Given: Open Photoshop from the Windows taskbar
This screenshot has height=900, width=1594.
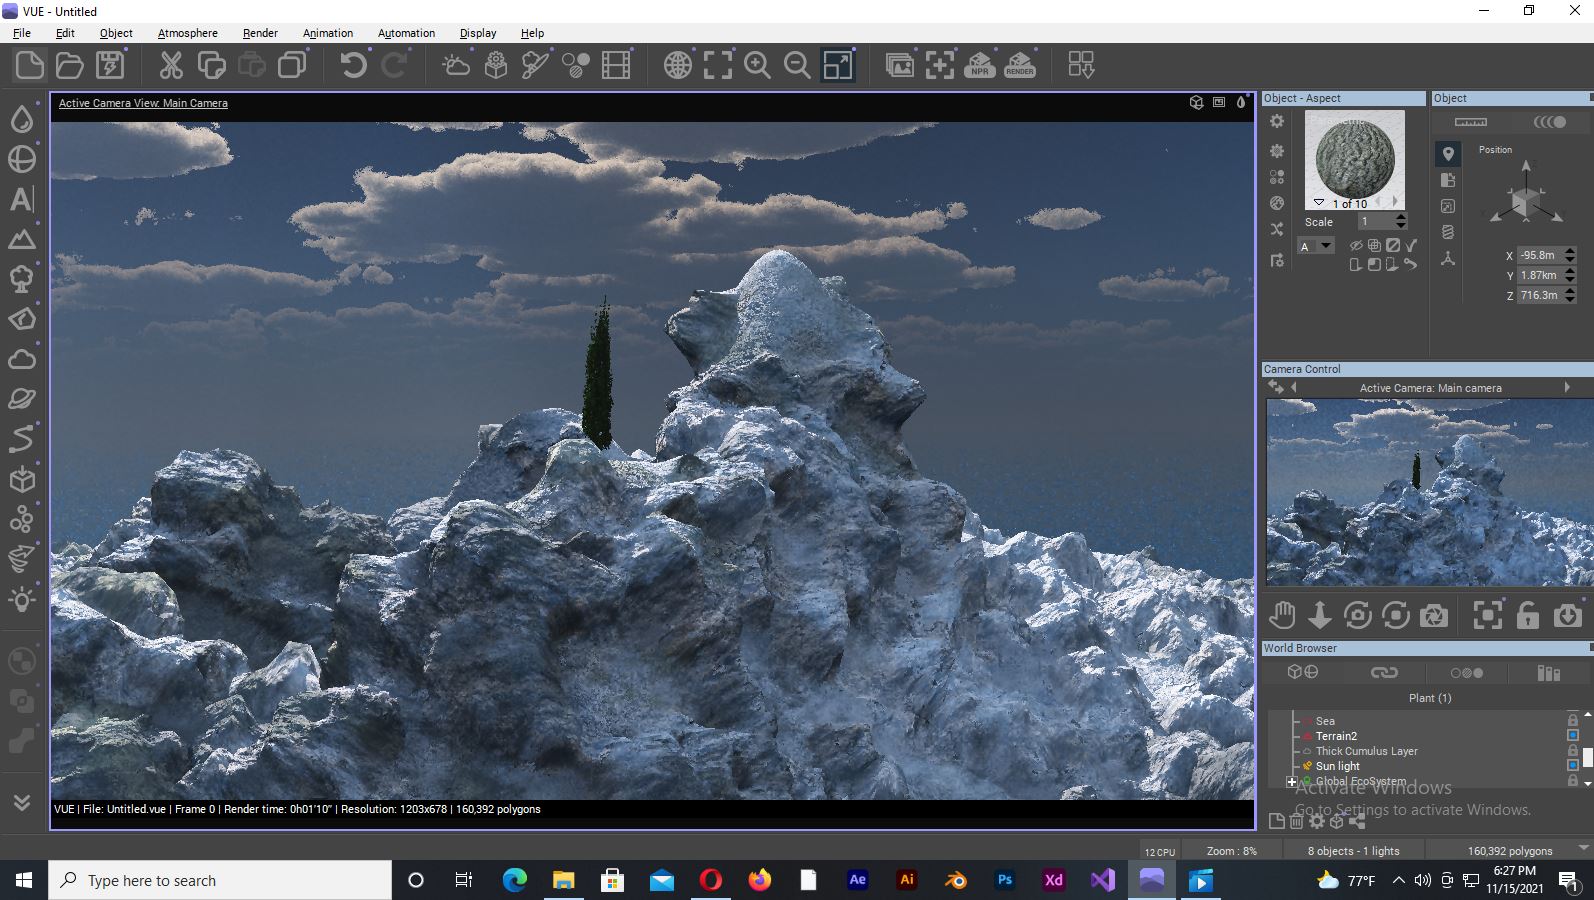Looking at the screenshot, I should pyautogui.click(x=1005, y=880).
